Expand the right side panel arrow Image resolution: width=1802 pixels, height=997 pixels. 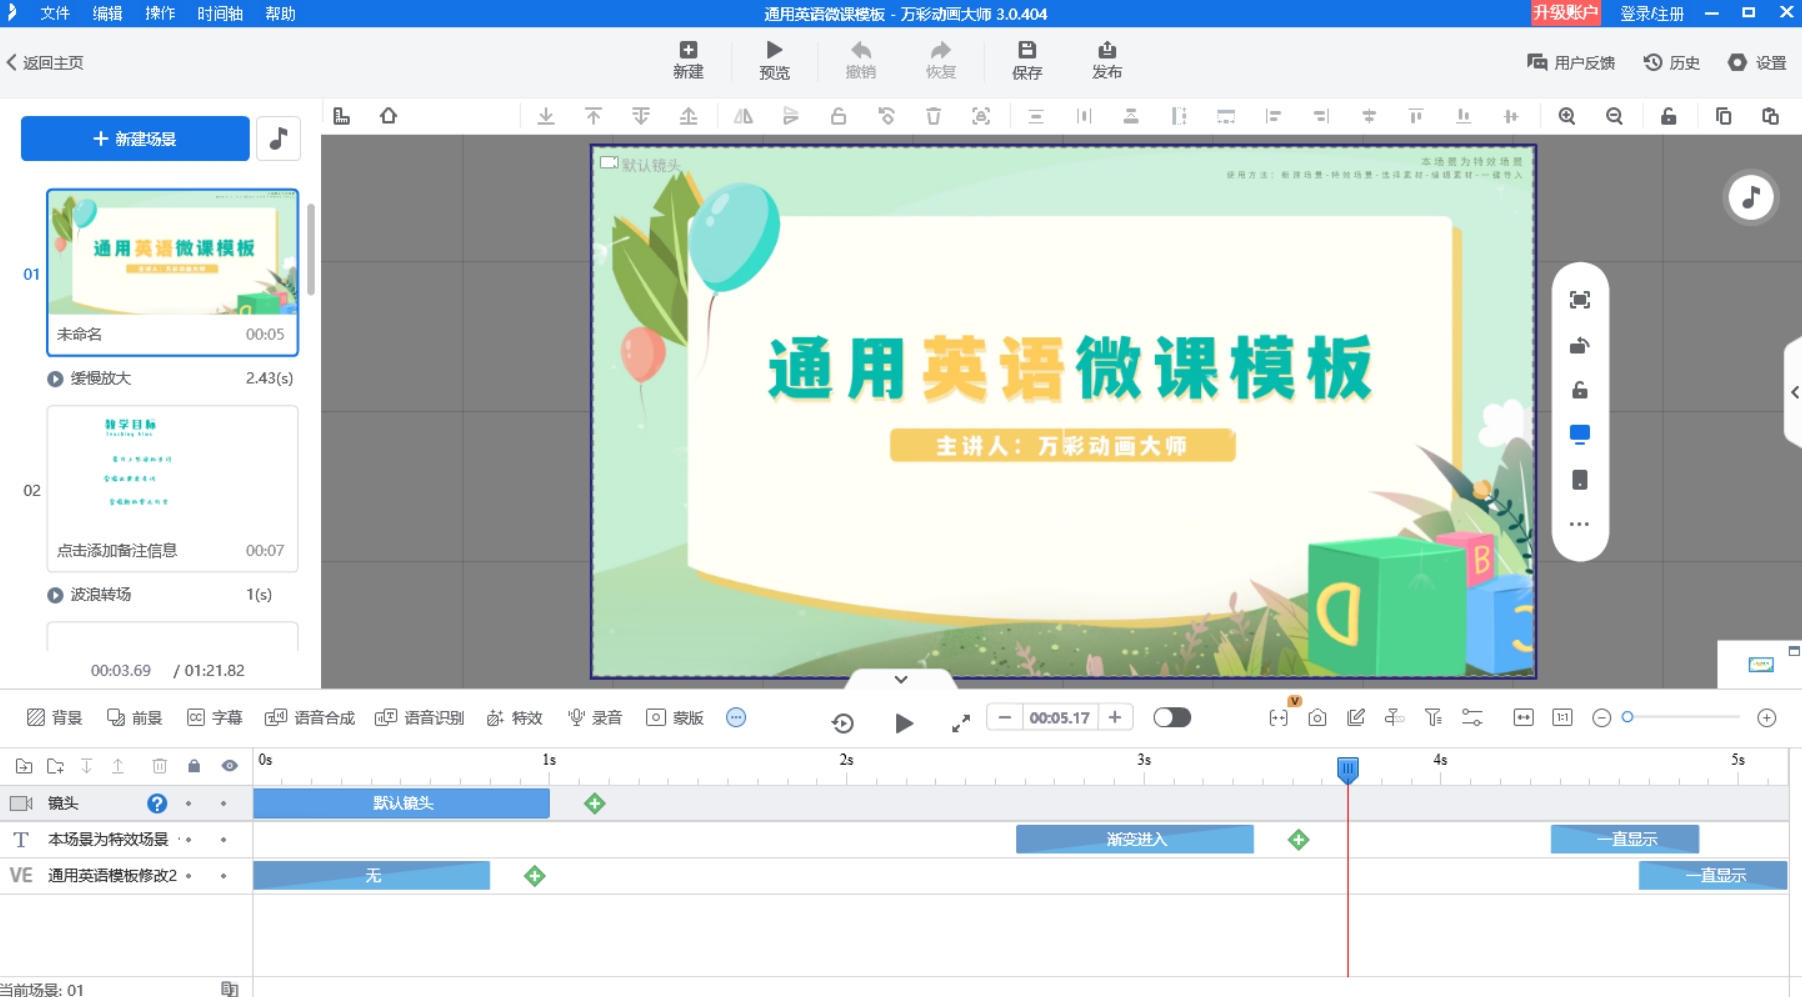point(1794,392)
